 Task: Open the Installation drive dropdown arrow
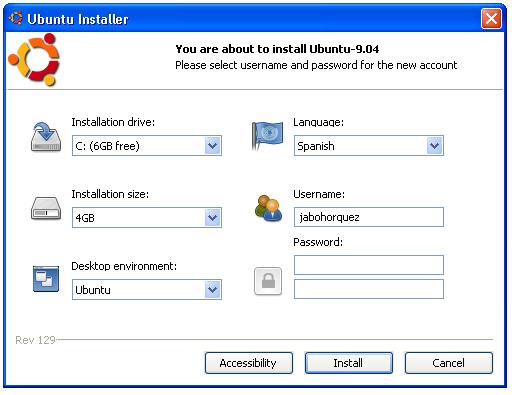(213, 146)
